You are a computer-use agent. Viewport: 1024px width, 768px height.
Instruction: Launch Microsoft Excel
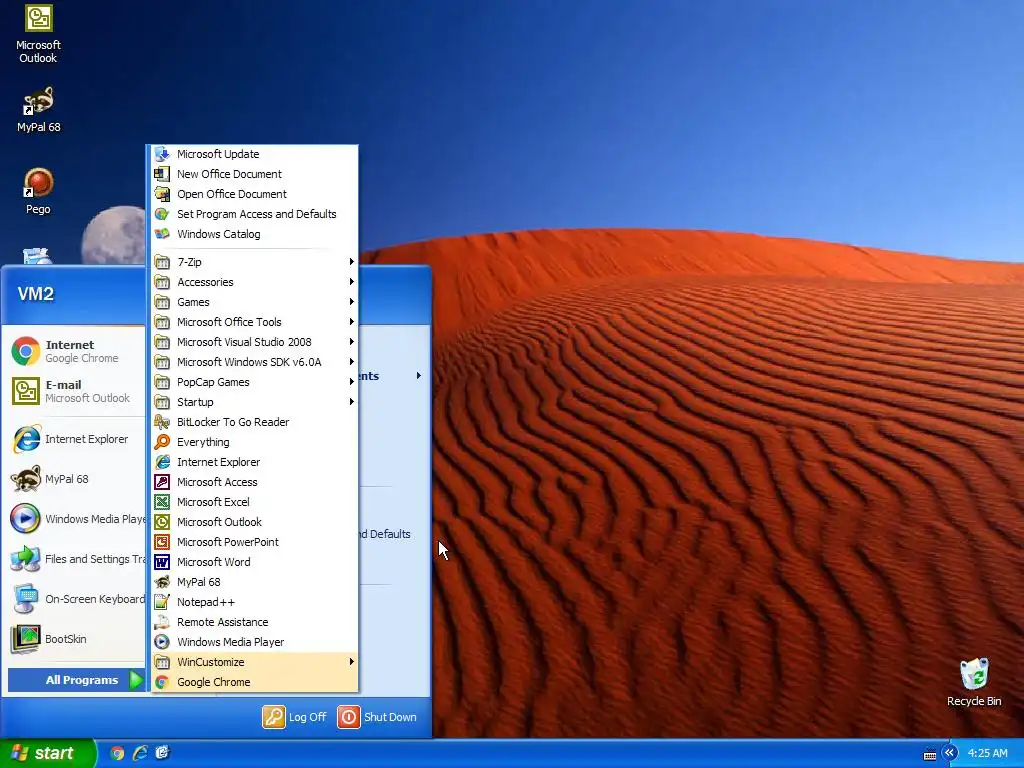255,502
